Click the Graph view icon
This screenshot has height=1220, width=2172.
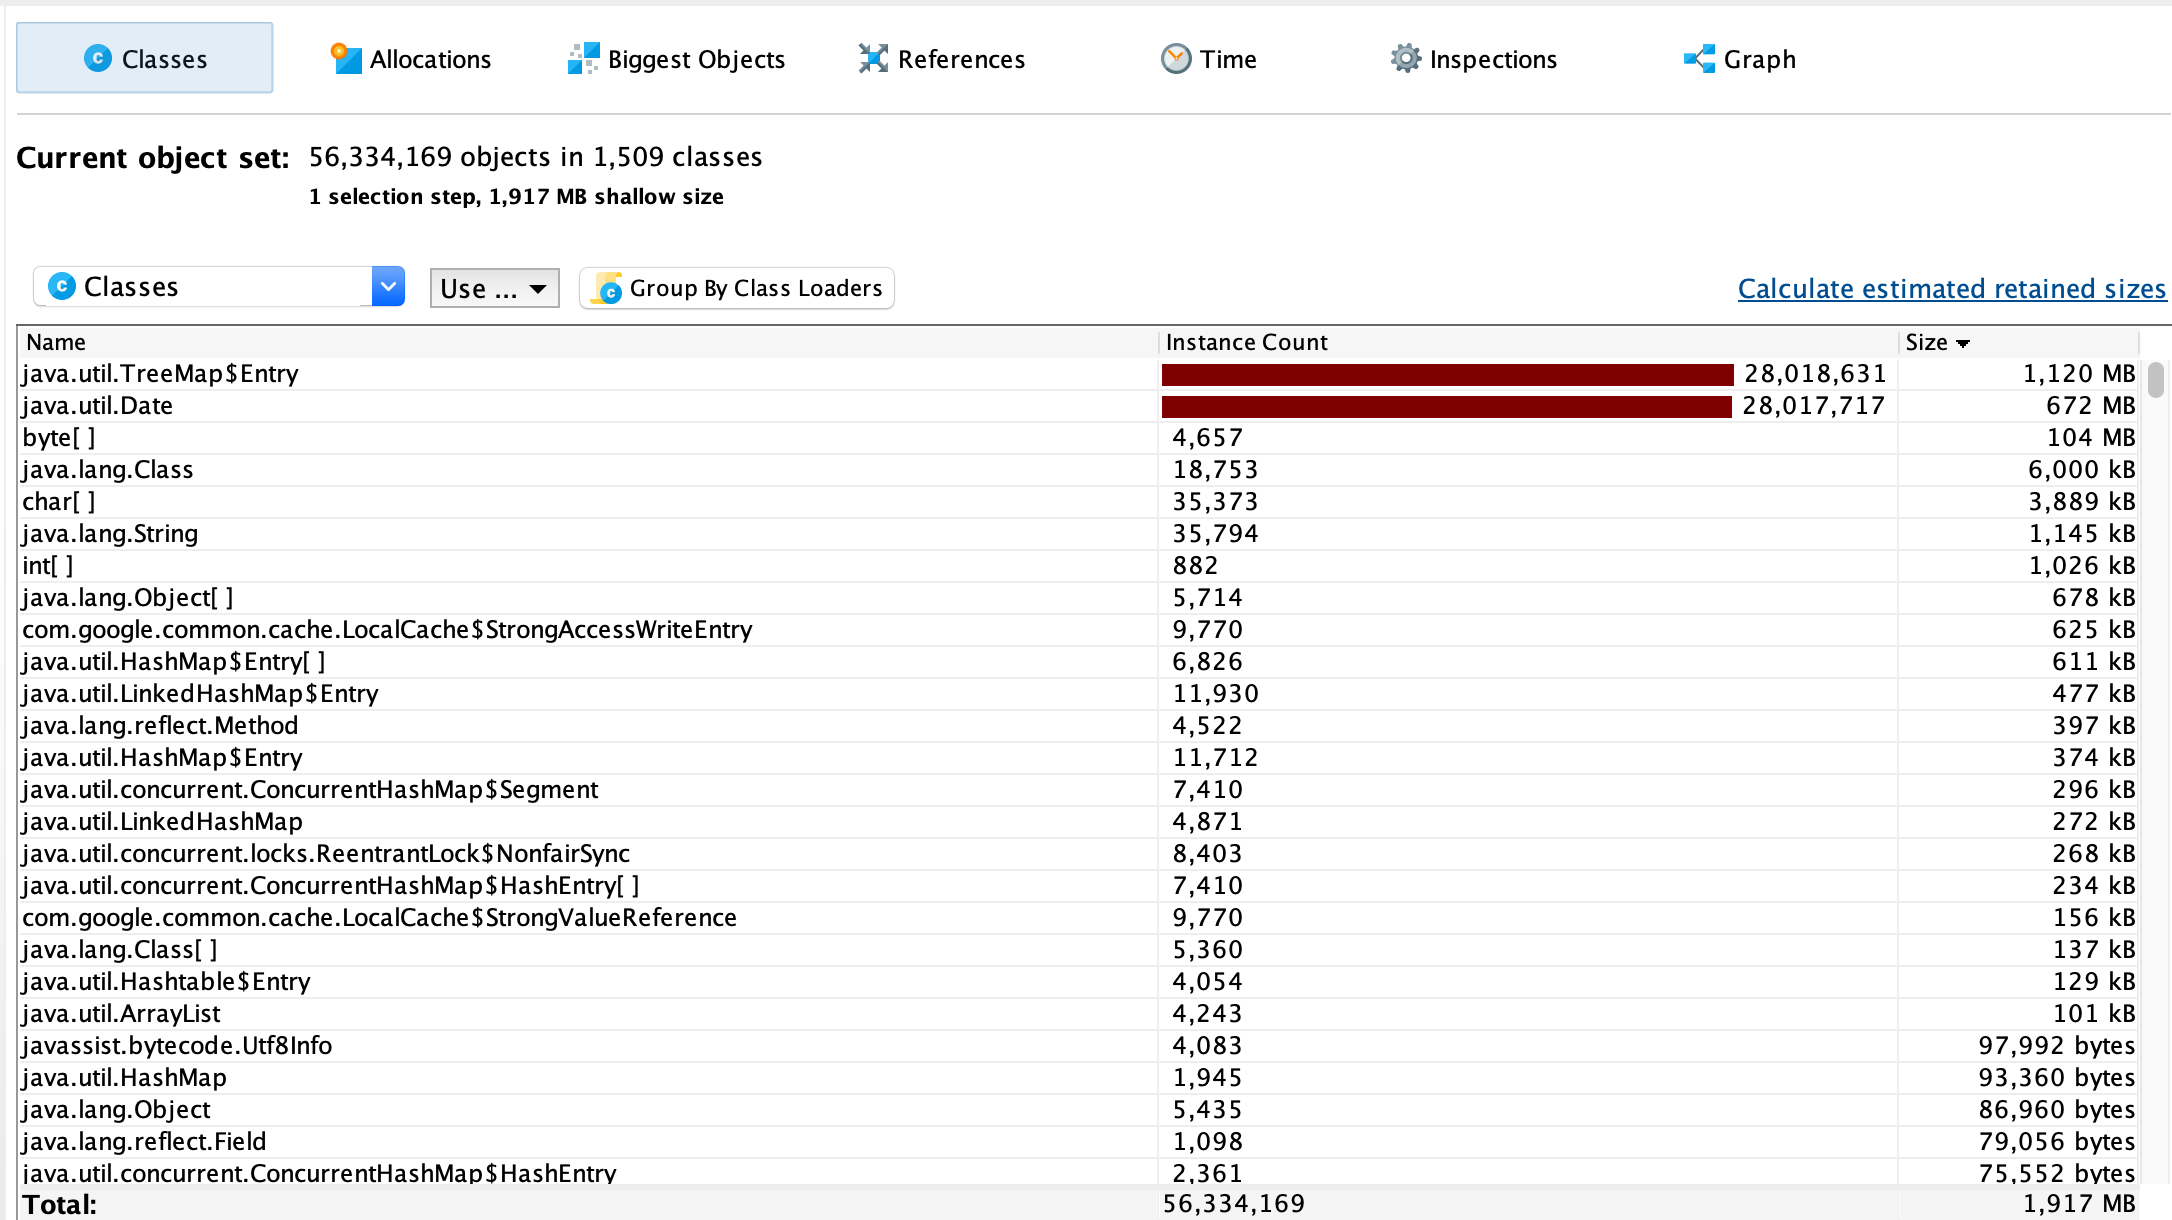[1699, 59]
